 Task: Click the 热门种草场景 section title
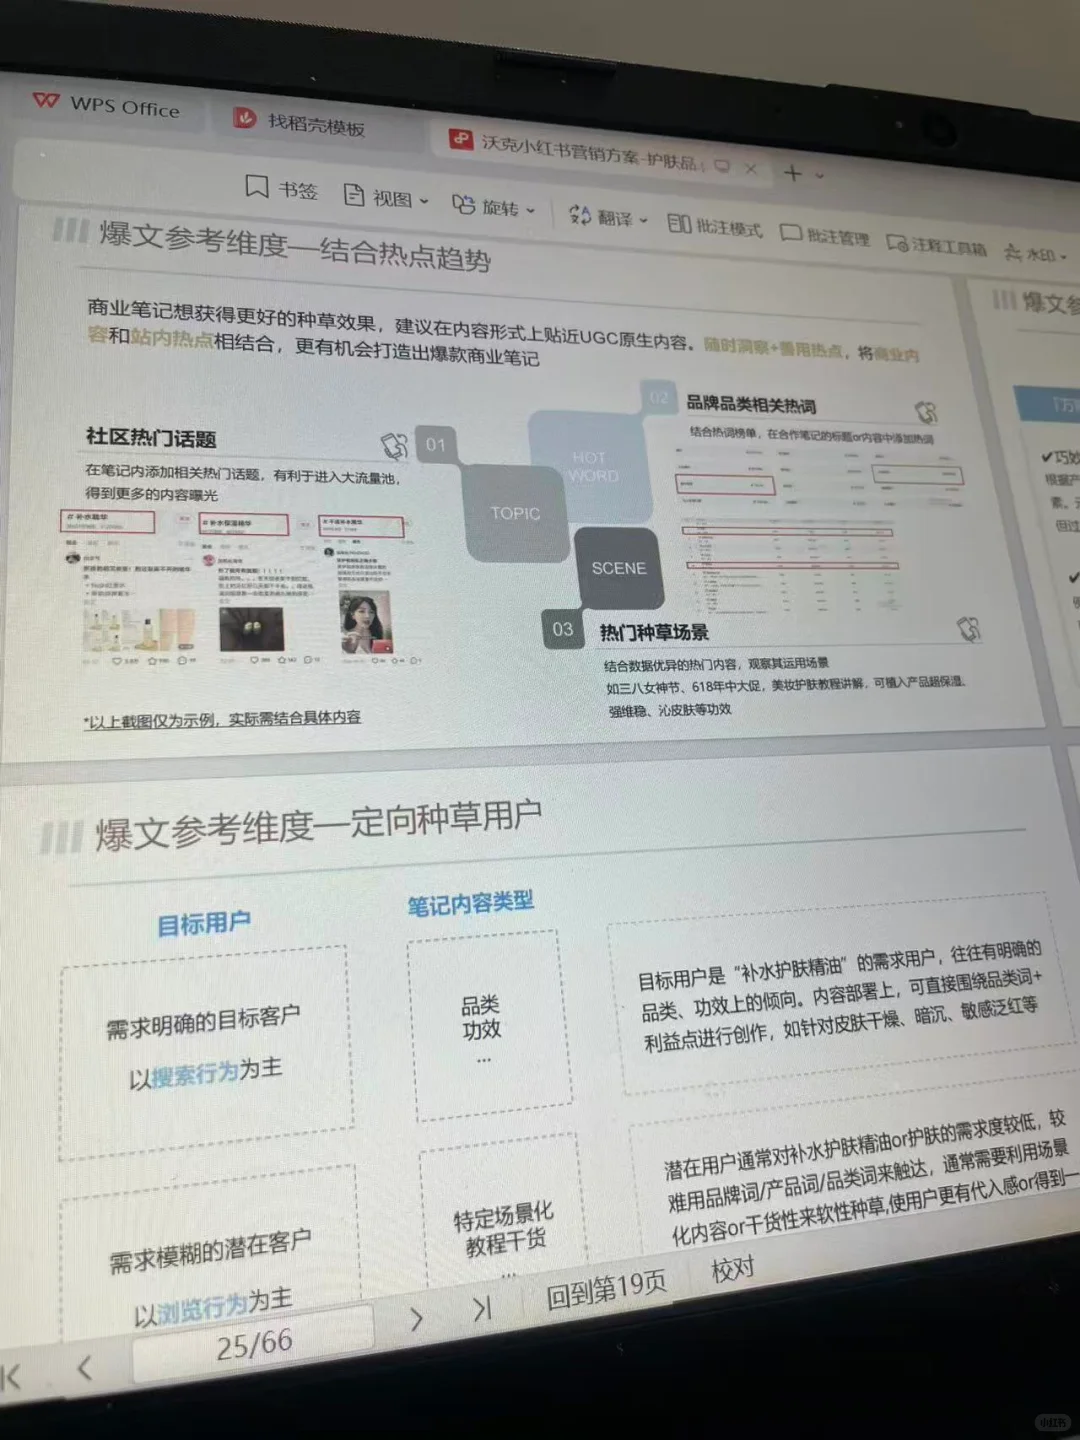(x=654, y=632)
